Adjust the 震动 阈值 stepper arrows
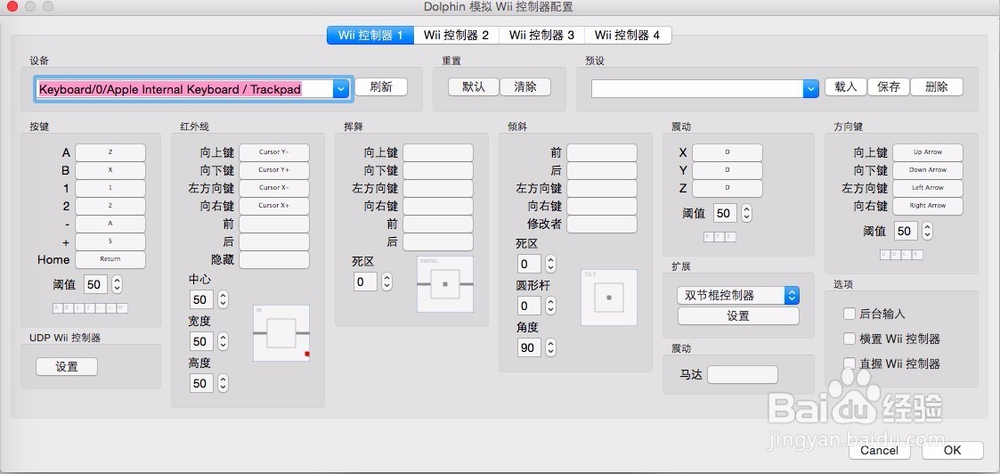 tap(746, 213)
